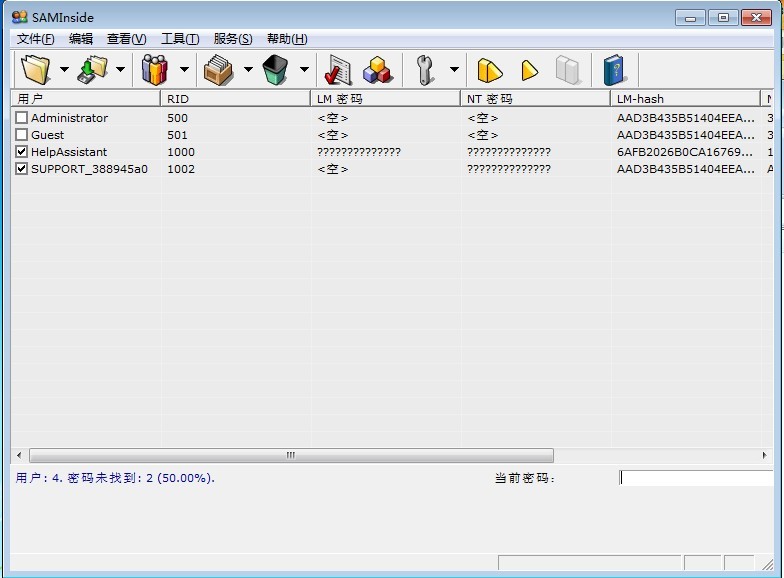Screen dimensions: 784x578
Task: Click the add users people icon
Action: click(x=155, y=70)
